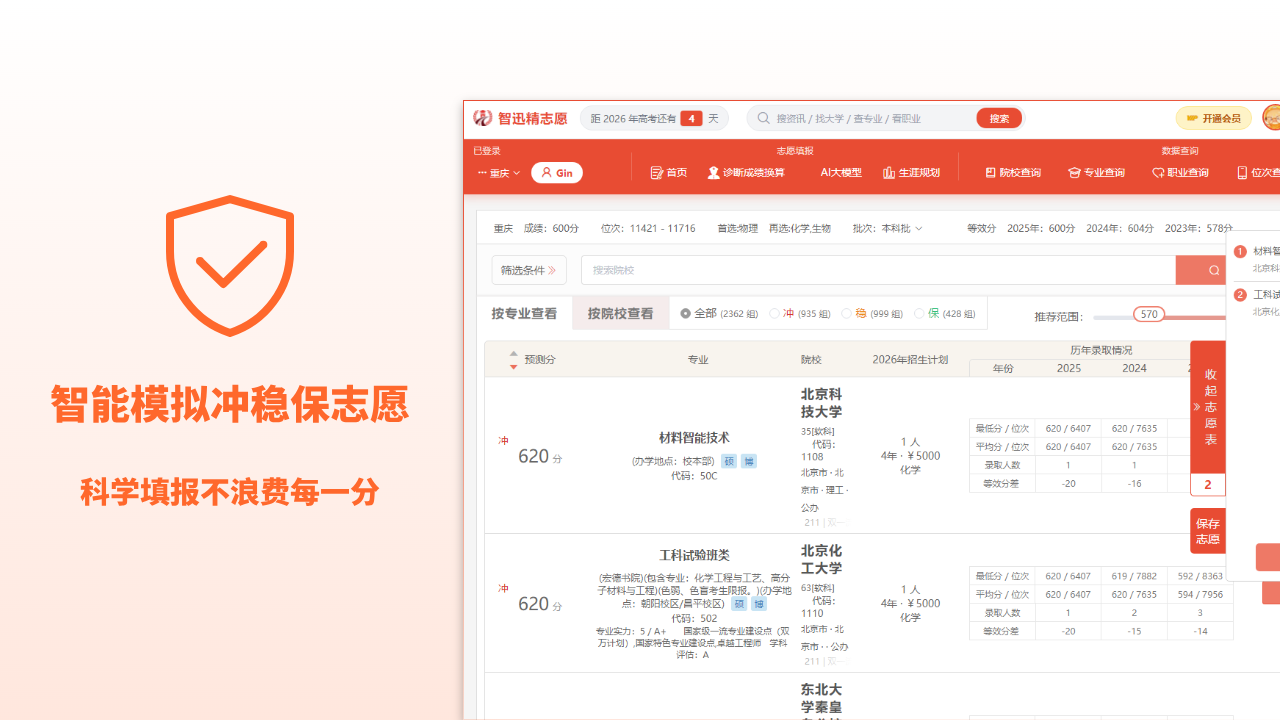Screen dimensions: 1280x720
Task: Click the 冲 tag on the 工科试验班类 row
Action: (x=504, y=589)
